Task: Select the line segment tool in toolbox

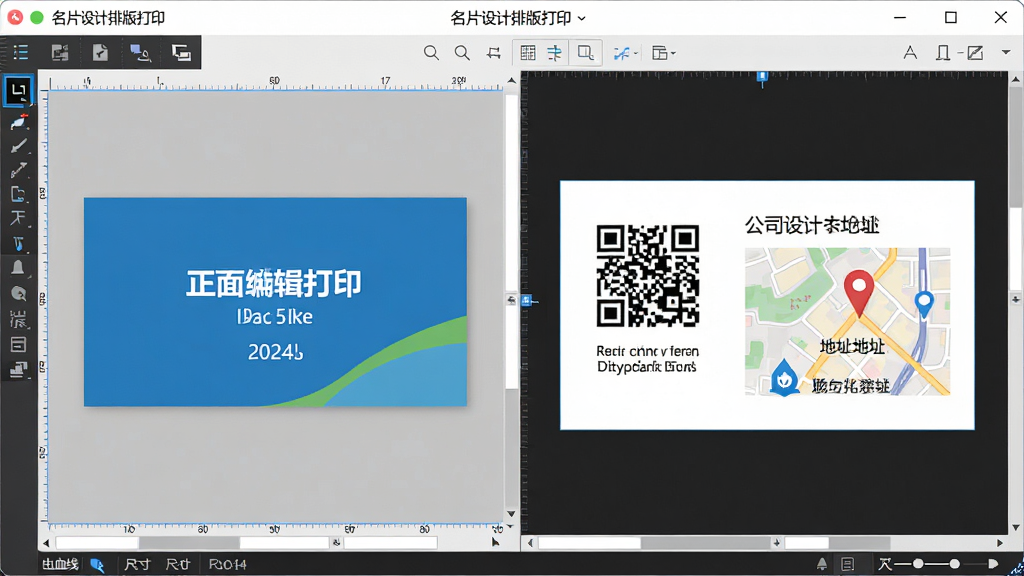Action: click(18, 170)
